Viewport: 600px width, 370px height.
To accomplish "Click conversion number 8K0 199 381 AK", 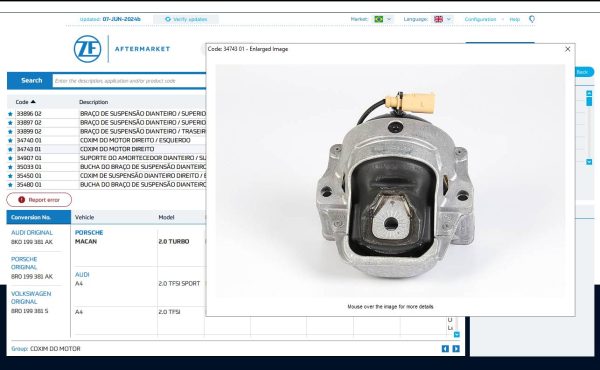I will tap(32, 242).
